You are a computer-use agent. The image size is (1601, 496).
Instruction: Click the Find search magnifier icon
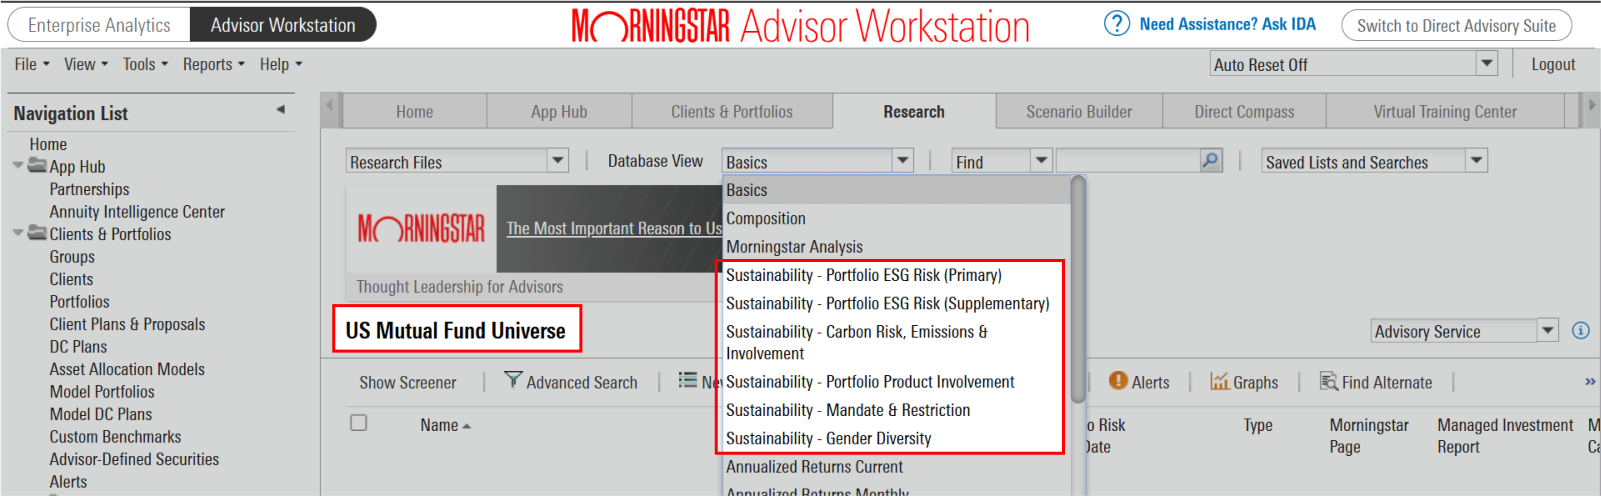[x=1210, y=160]
